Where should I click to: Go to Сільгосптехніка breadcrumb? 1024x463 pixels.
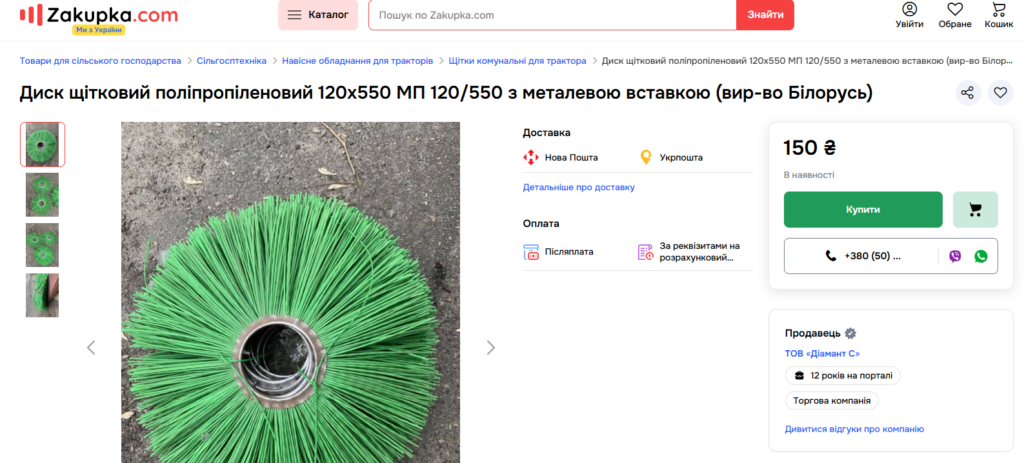click(232, 61)
